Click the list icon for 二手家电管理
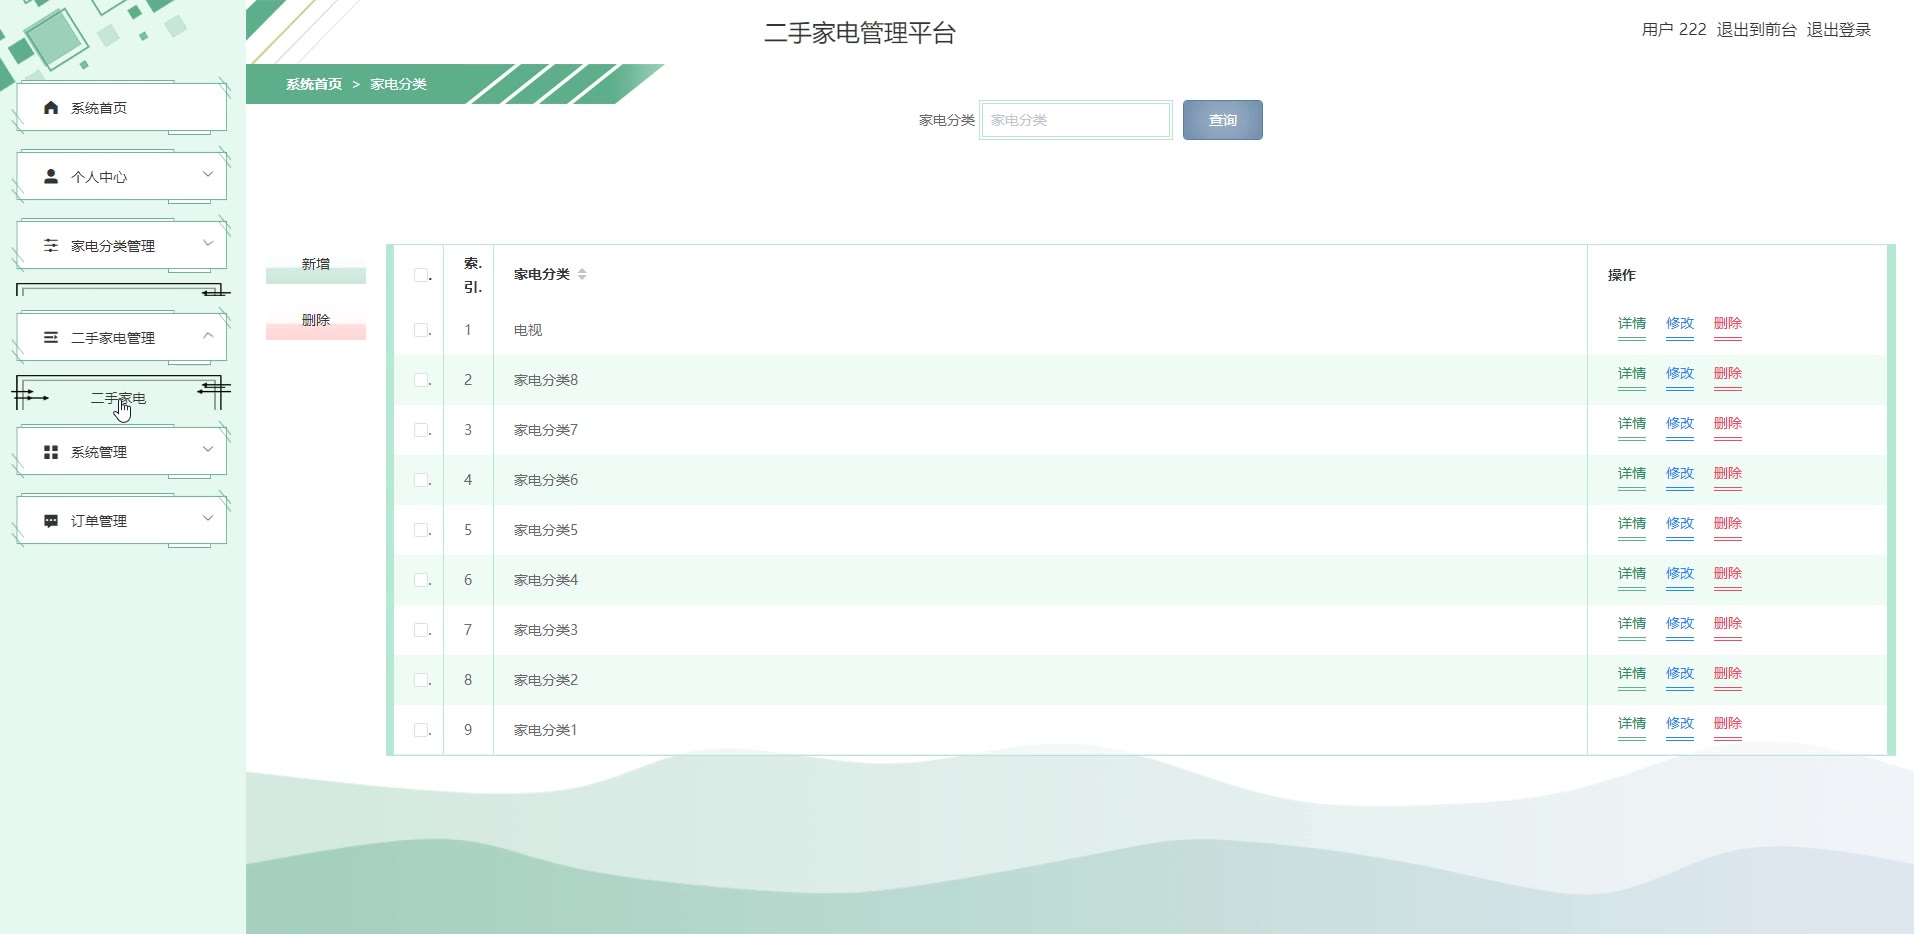Image resolution: width=1914 pixels, height=934 pixels. click(x=51, y=338)
